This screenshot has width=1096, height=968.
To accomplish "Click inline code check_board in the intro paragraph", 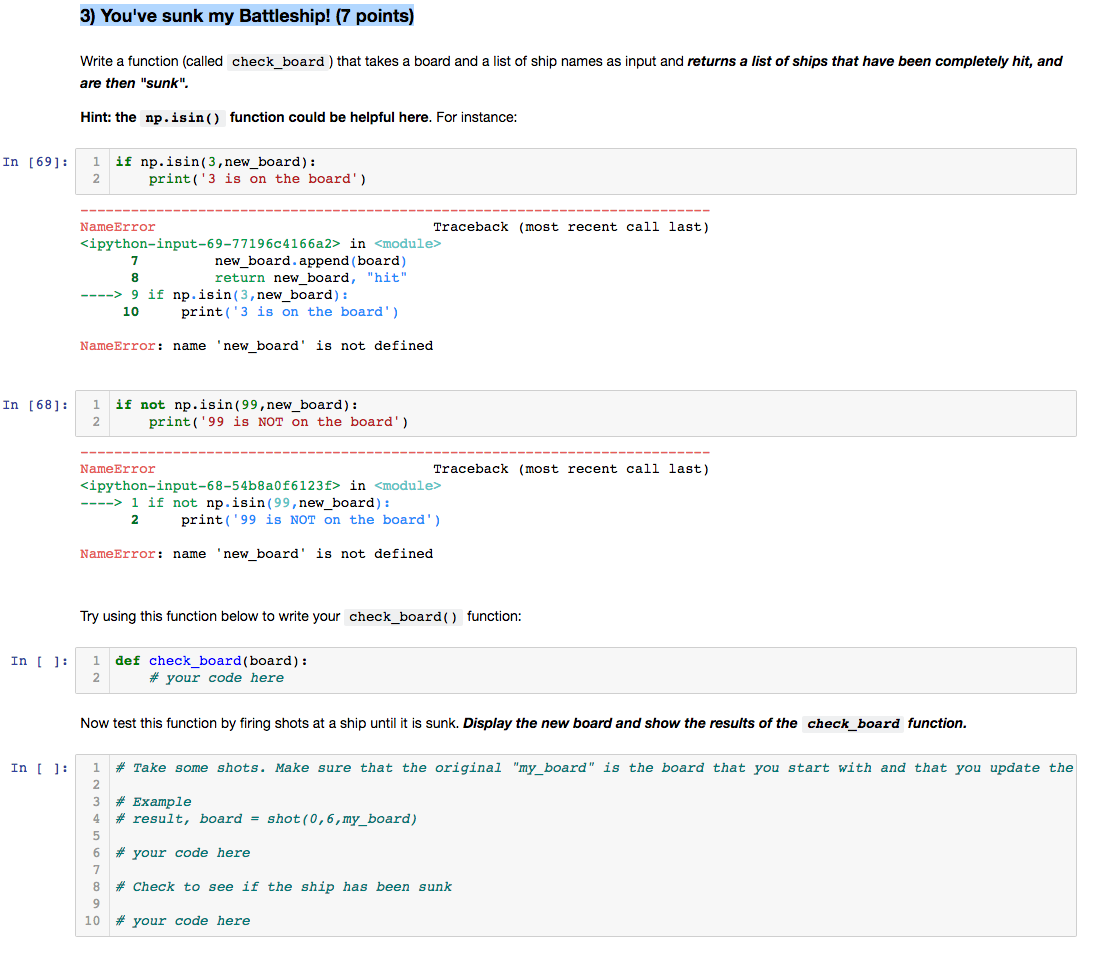I will coord(278,62).
